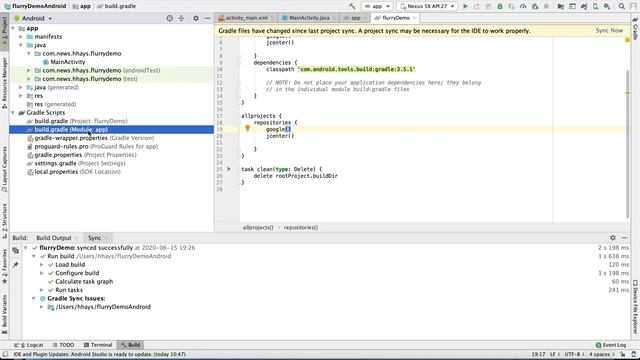Click the Project Structure folder icon
Image resolution: width=640 pixels, height=360 pixels.
561,6
